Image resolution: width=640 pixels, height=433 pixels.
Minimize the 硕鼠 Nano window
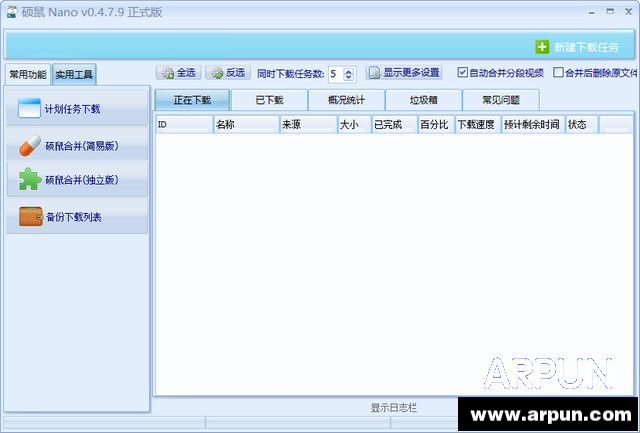pyautogui.click(x=591, y=12)
